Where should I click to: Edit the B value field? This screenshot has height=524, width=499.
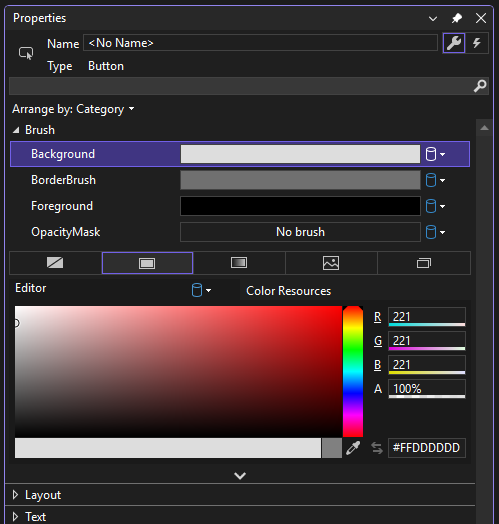[427, 365]
